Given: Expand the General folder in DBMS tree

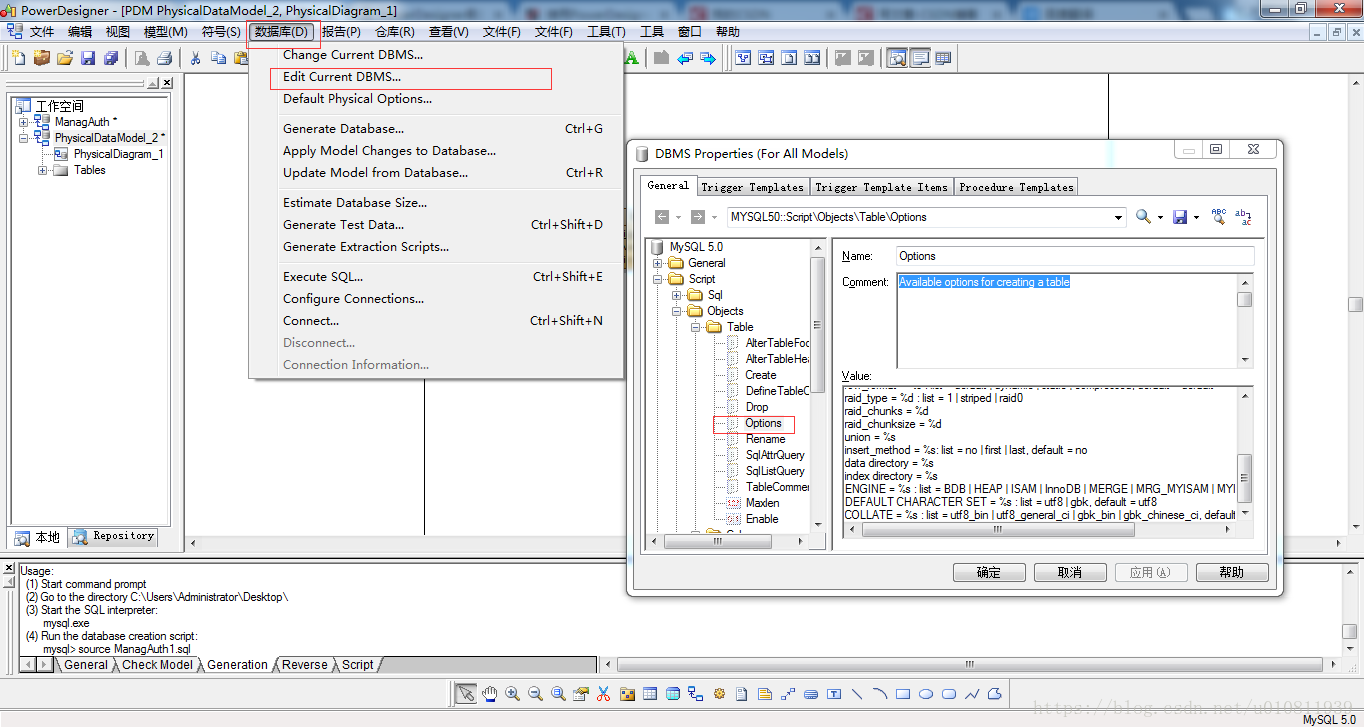Looking at the screenshot, I should pyautogui.click(x=658, y=263).
